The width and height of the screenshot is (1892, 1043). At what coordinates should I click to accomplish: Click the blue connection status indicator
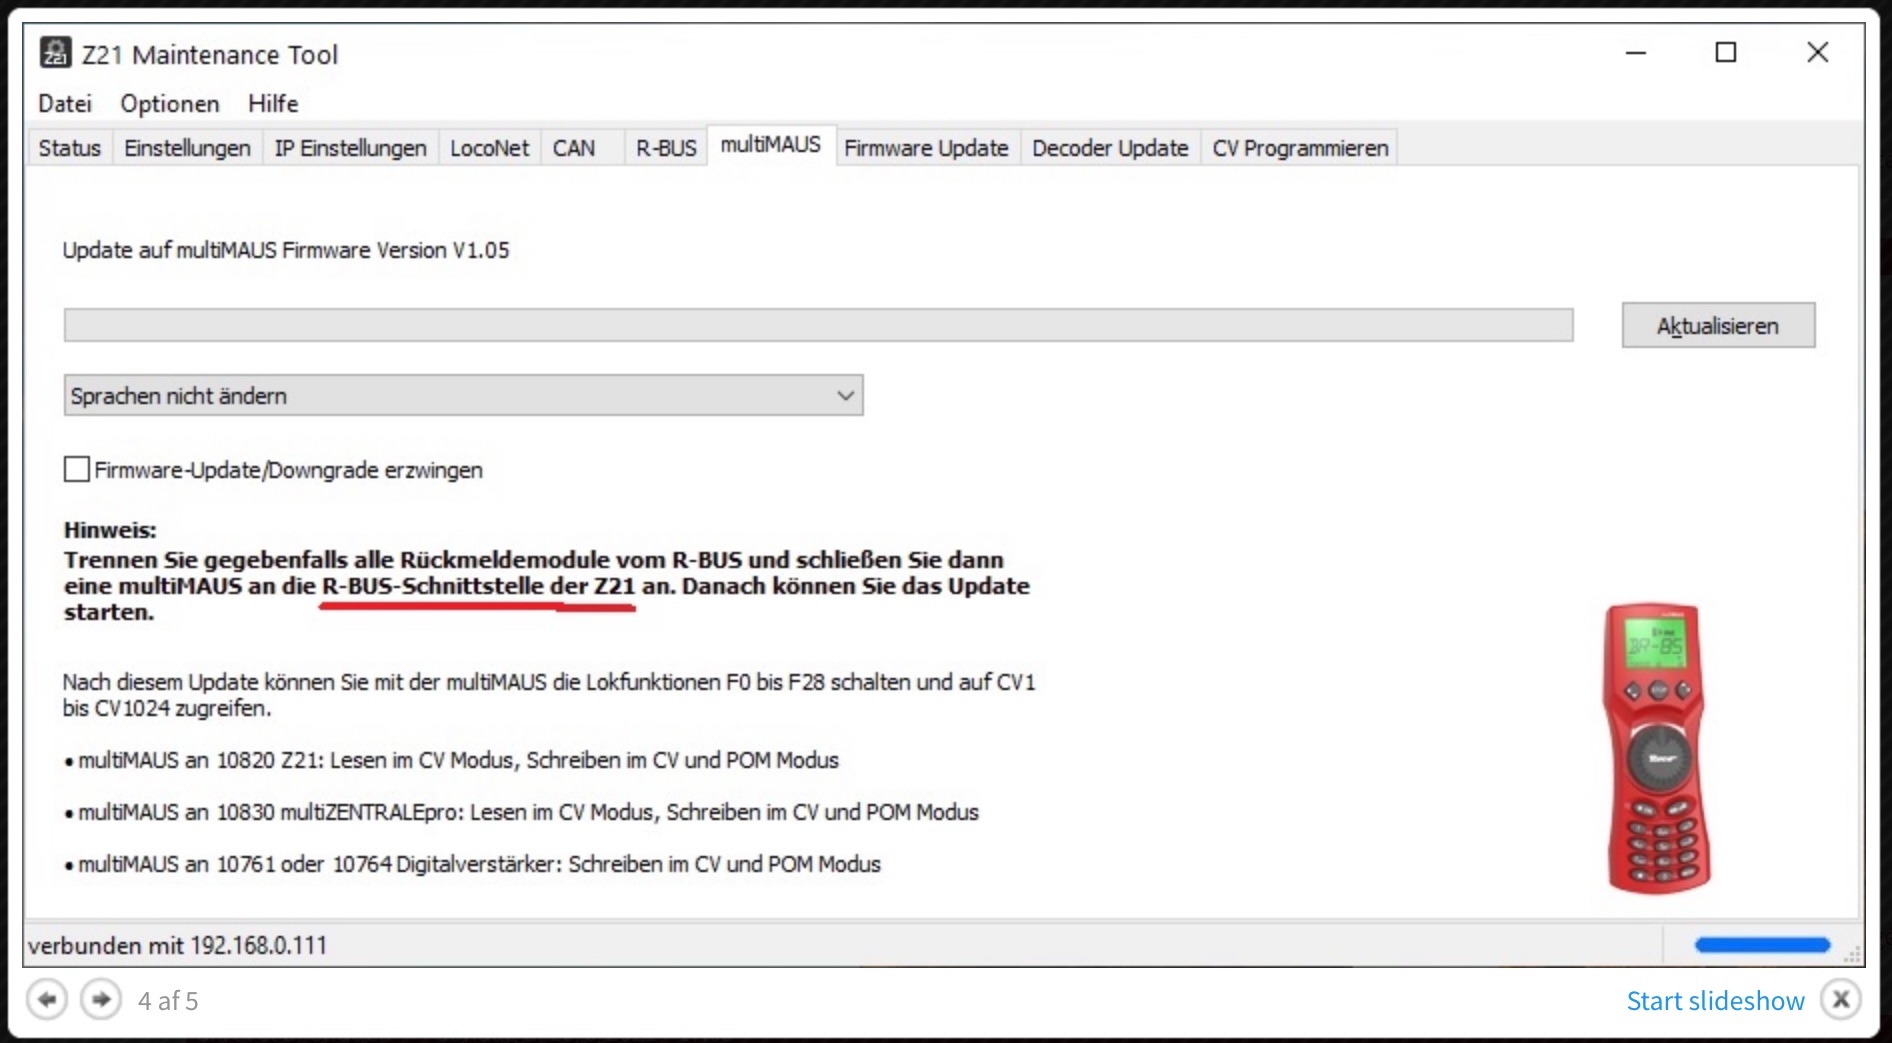(1762, 945)
